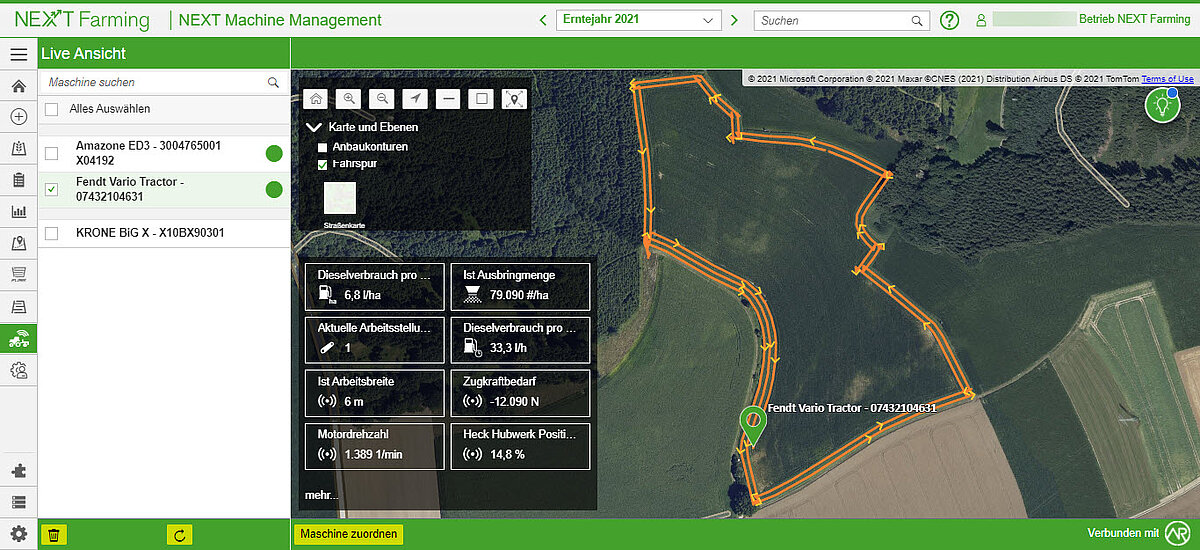Open the Zugkraftbedarf tile
Screen dimensions: 1200x550
pyautogui.click(x=520, y=393)
